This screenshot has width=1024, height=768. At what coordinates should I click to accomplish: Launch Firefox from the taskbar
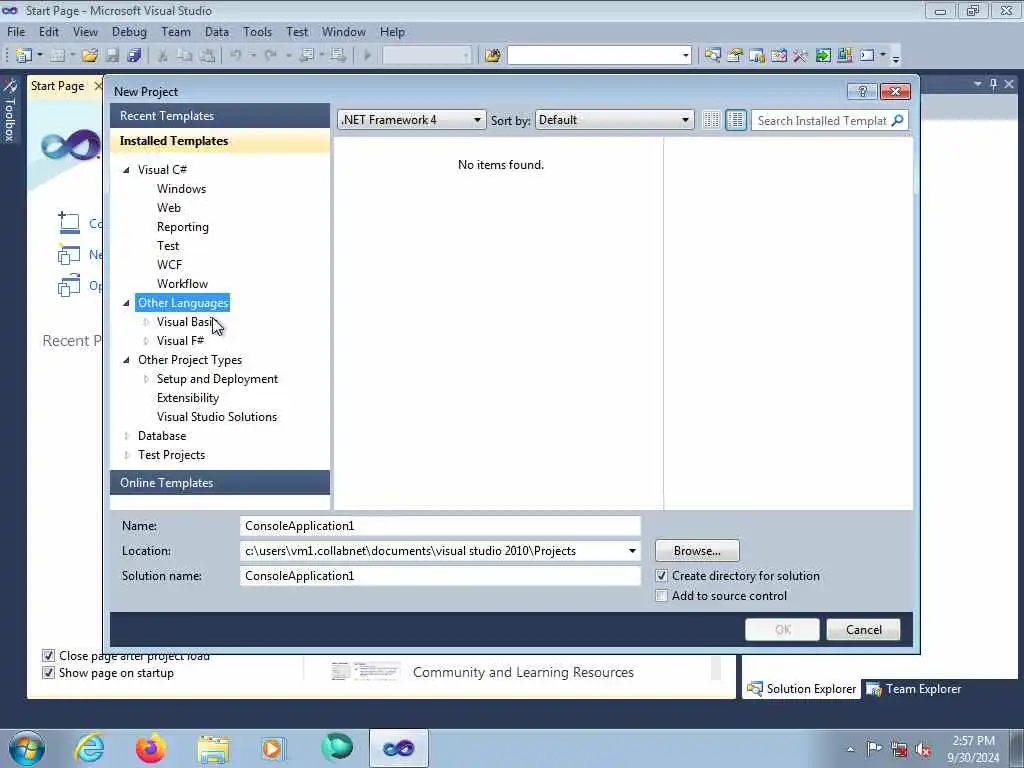click(x=151, y=748)
